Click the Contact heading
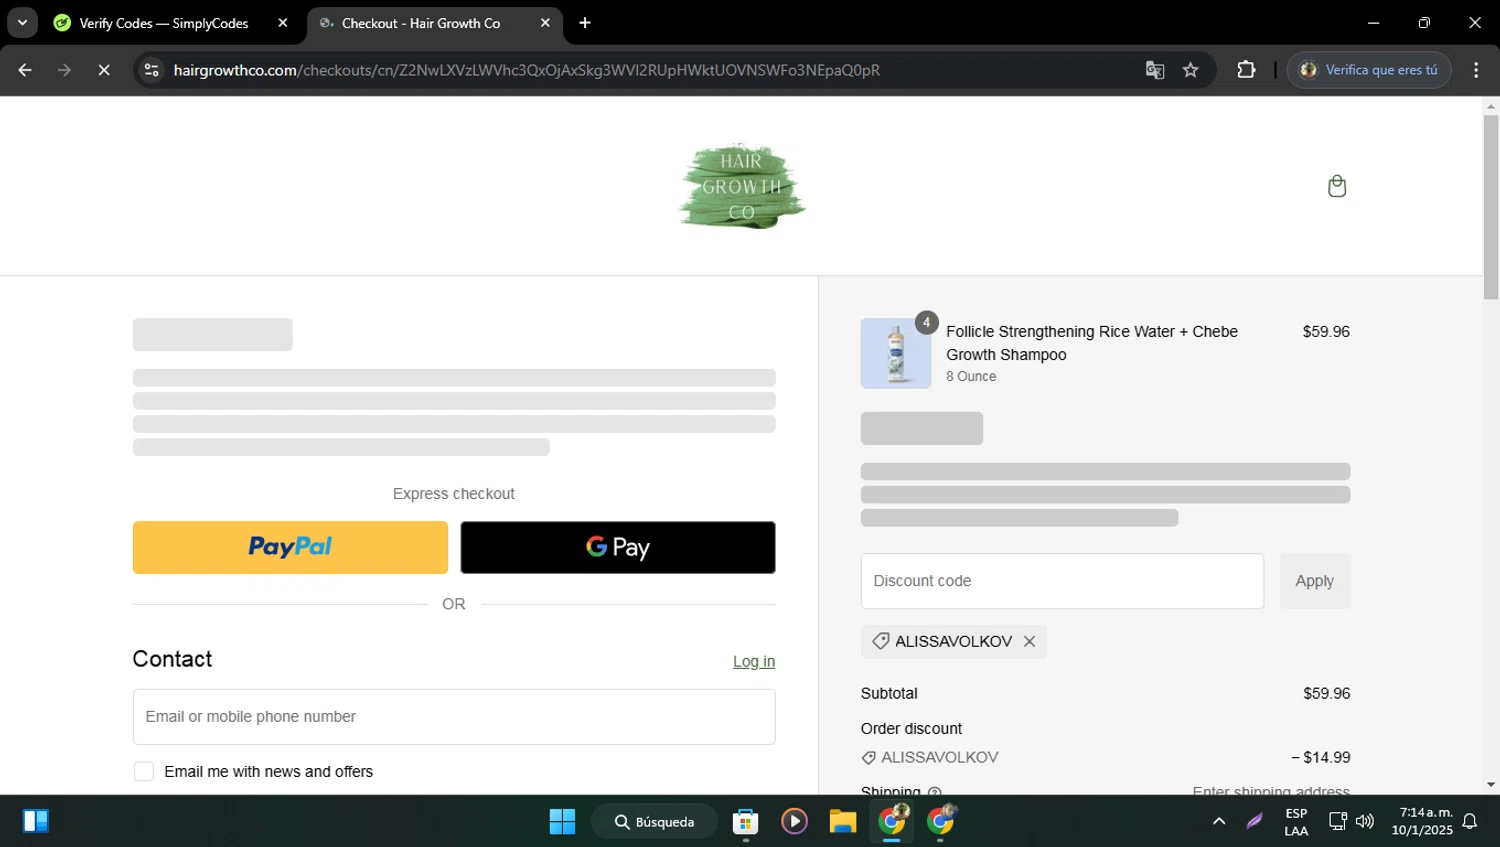 [172, 659]
